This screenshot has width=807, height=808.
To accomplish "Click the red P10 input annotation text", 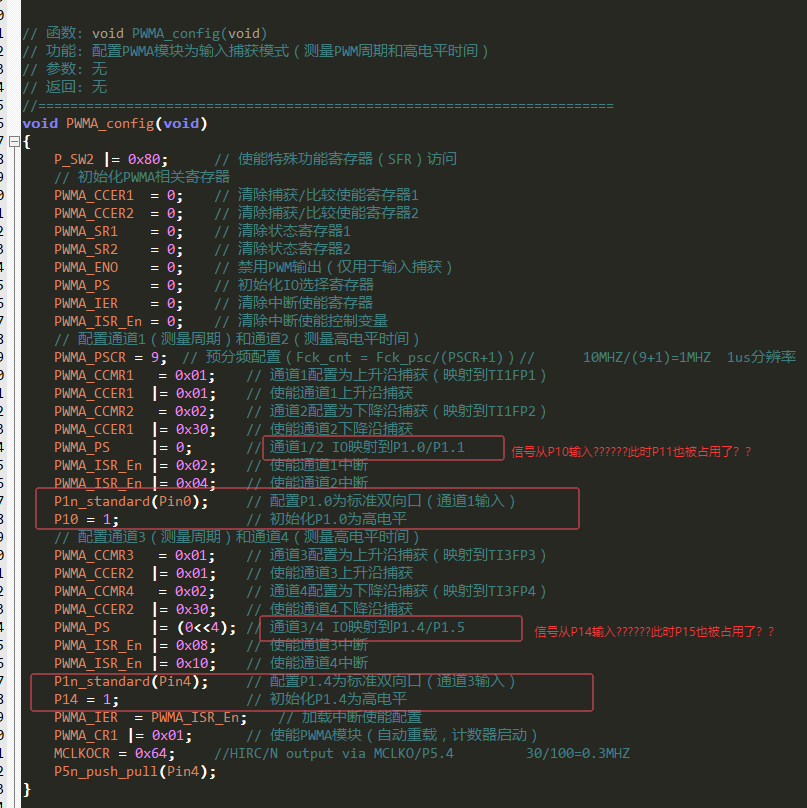I will [630, 451].
